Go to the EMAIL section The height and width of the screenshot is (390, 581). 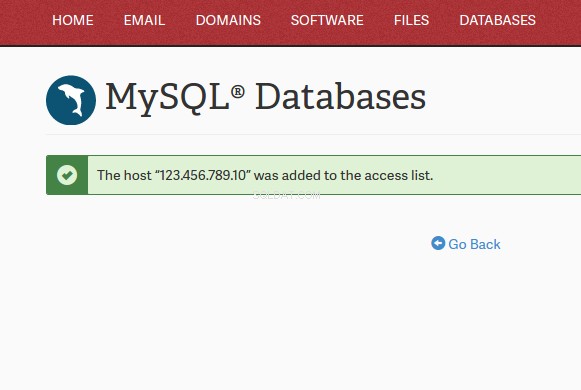click(x=144, y=20)
